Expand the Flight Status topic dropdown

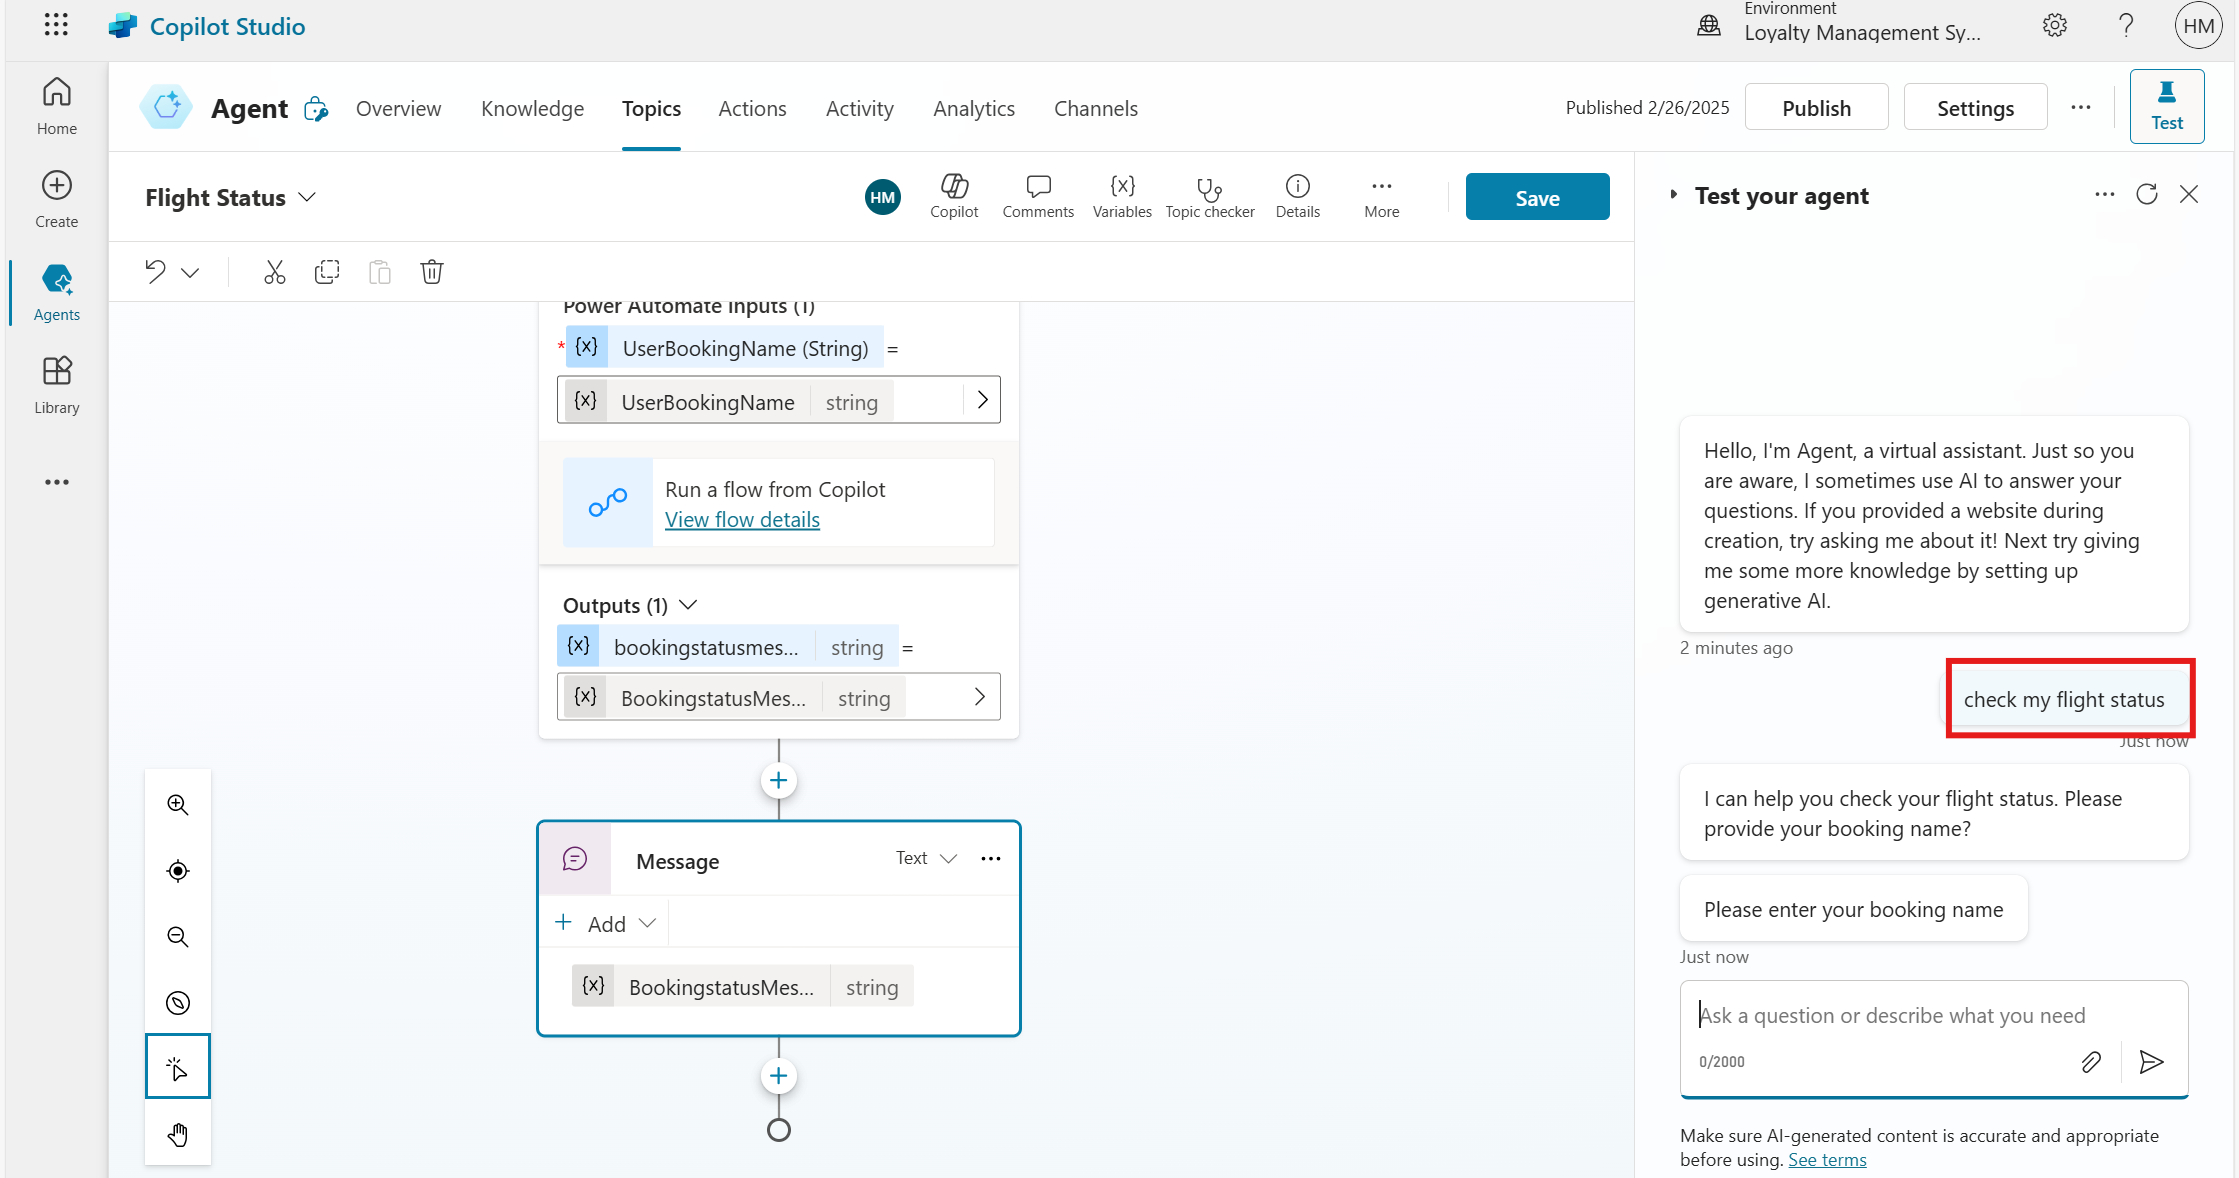tap(307, 198)
